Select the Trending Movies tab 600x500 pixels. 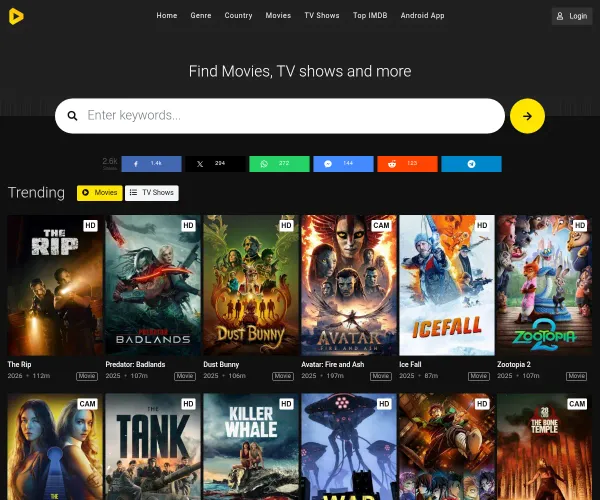pos(100,193)
